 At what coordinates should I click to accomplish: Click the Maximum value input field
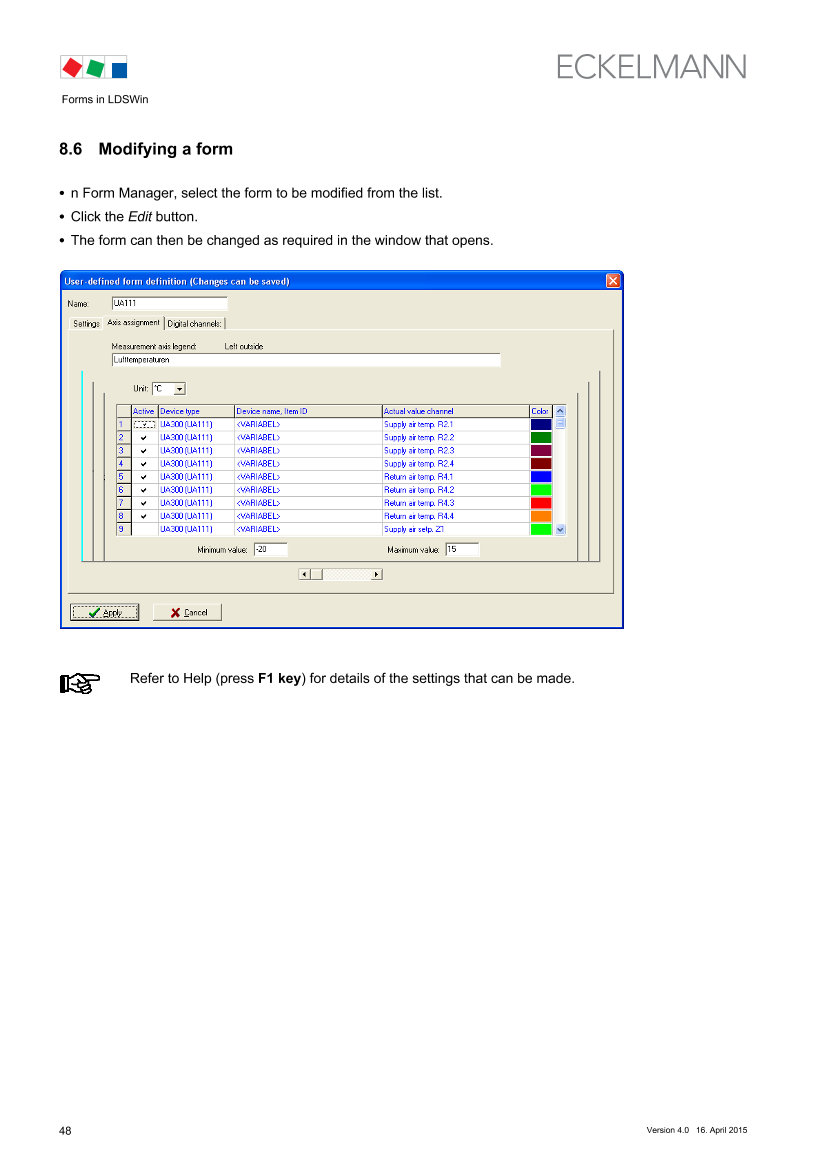tap(462, 550)
